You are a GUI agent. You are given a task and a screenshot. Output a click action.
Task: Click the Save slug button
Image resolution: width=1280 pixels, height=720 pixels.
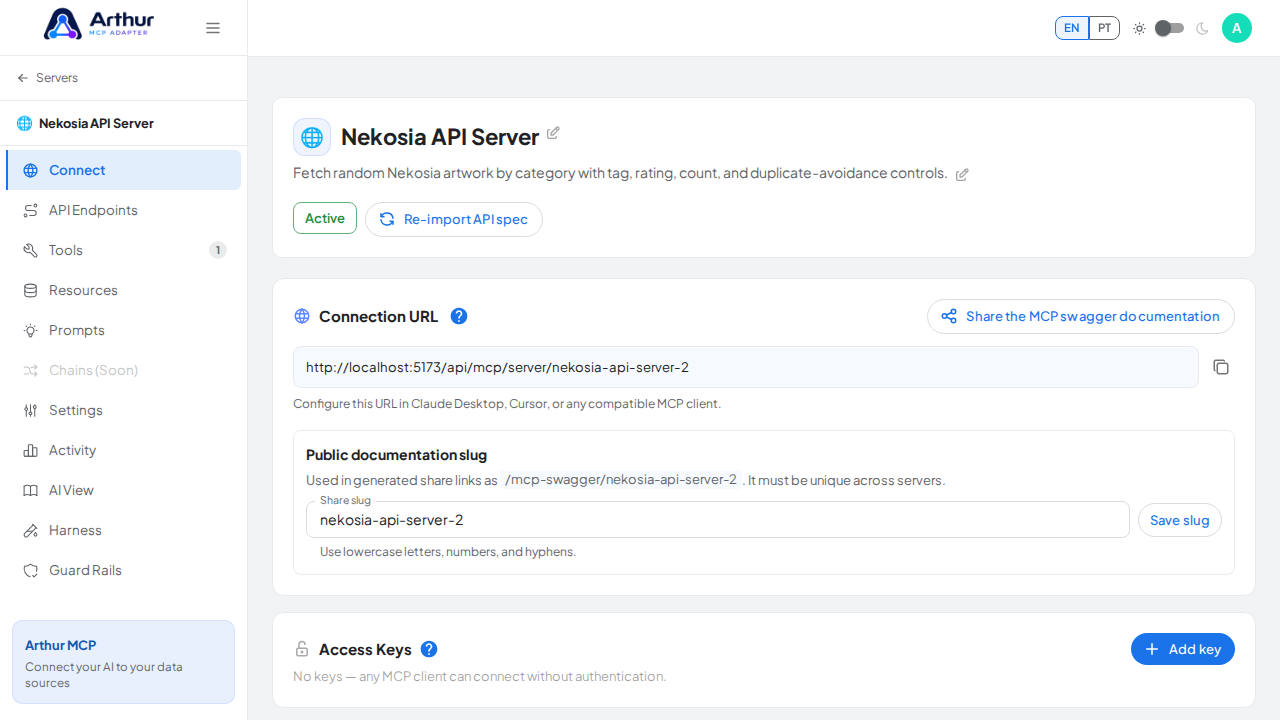pyautogui.click(x=1180, y=520)
